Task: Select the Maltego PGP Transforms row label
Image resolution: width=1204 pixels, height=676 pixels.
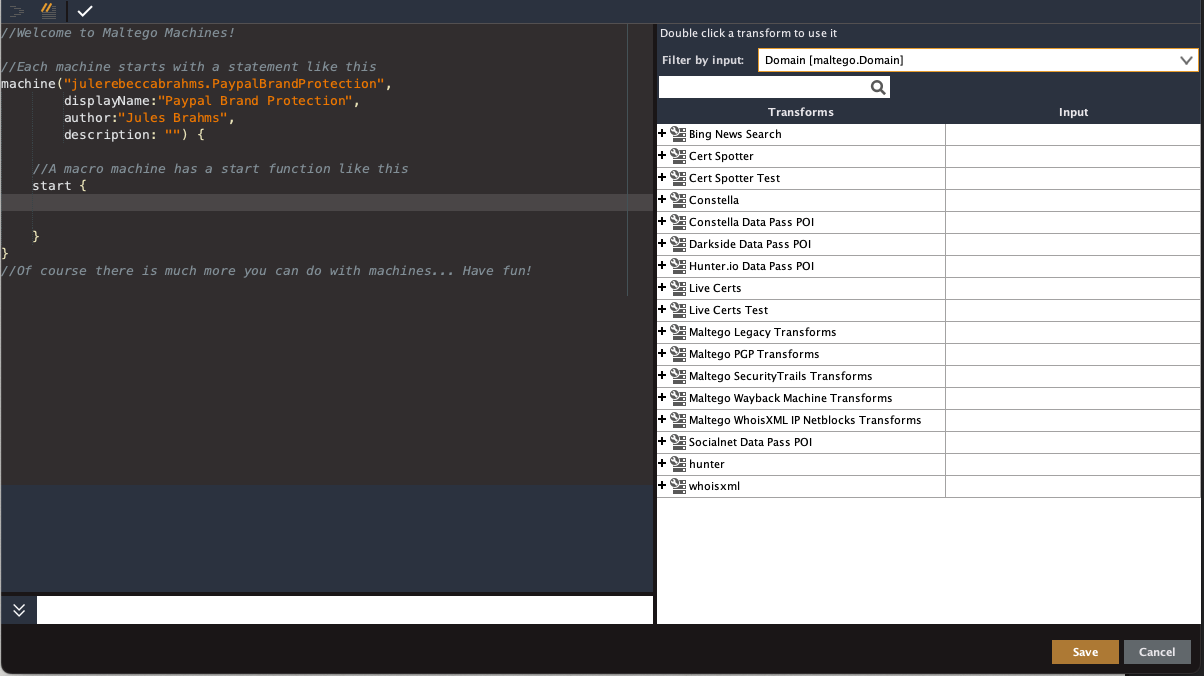Action: [754, 354]
